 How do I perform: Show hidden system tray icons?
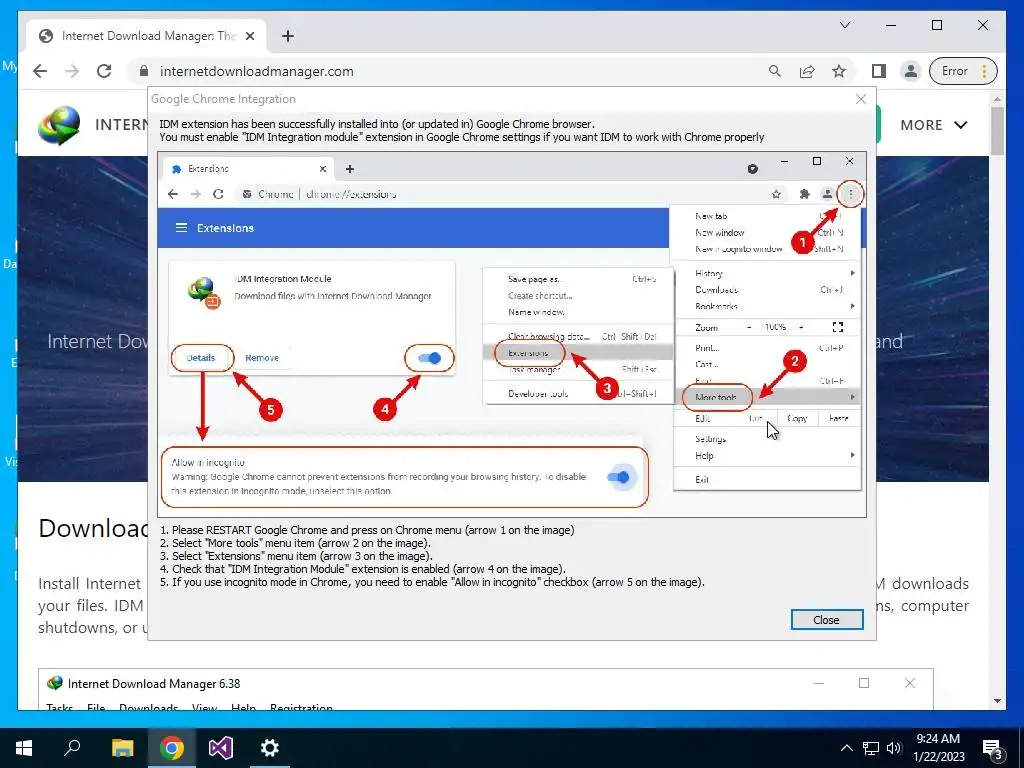tap(846, 748)
